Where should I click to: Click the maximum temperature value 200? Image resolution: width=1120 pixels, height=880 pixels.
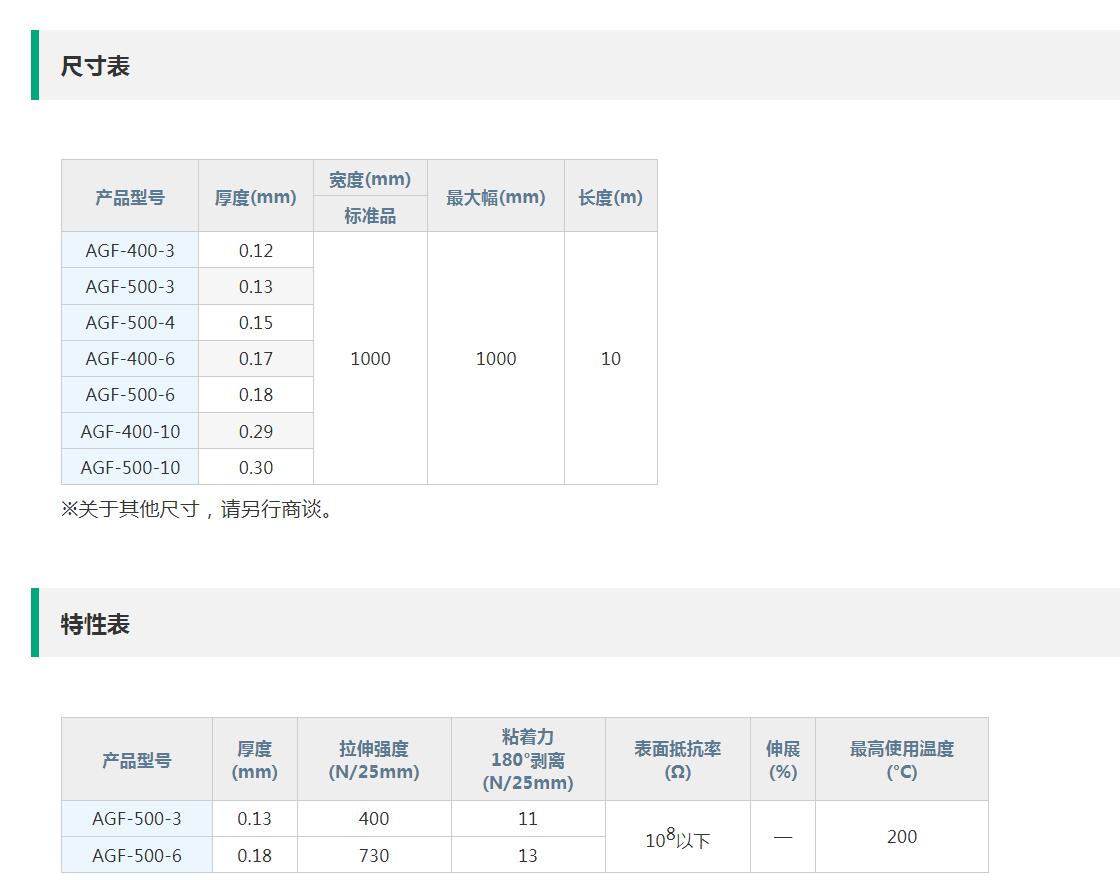point(901,837)
